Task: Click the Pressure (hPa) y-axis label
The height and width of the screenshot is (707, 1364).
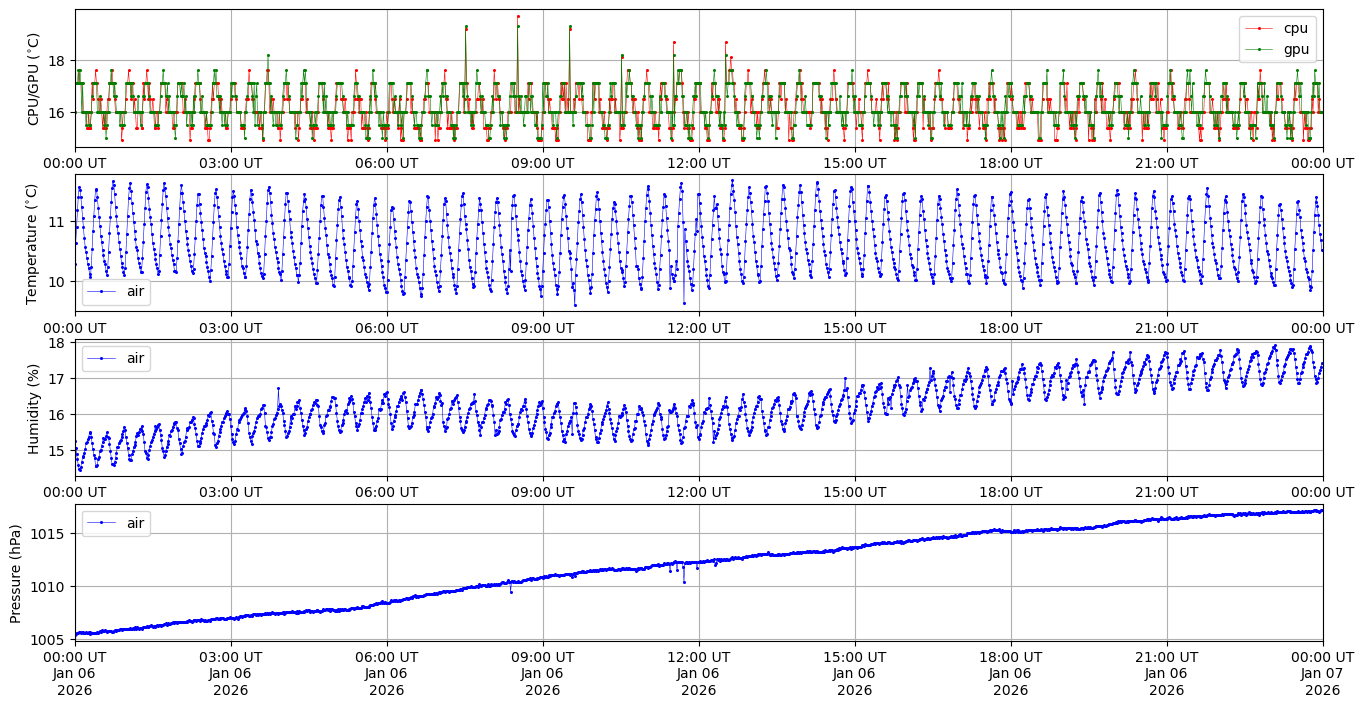Action: click(15, 572)
